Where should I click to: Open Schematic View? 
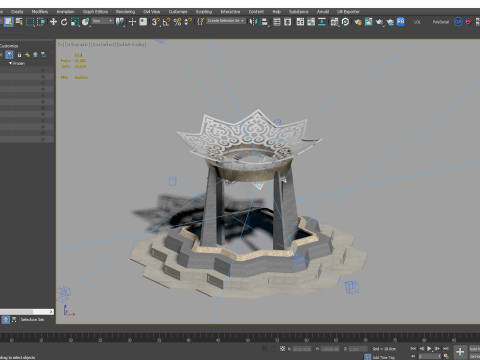click(322, 22)
